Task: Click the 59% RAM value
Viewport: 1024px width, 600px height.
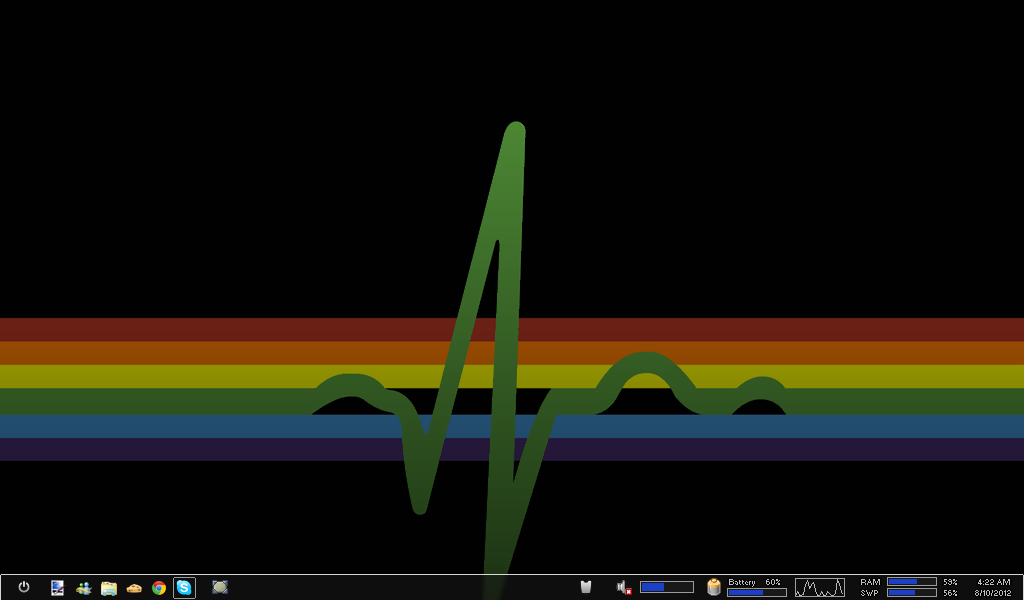Action: (x=950, y=582)
